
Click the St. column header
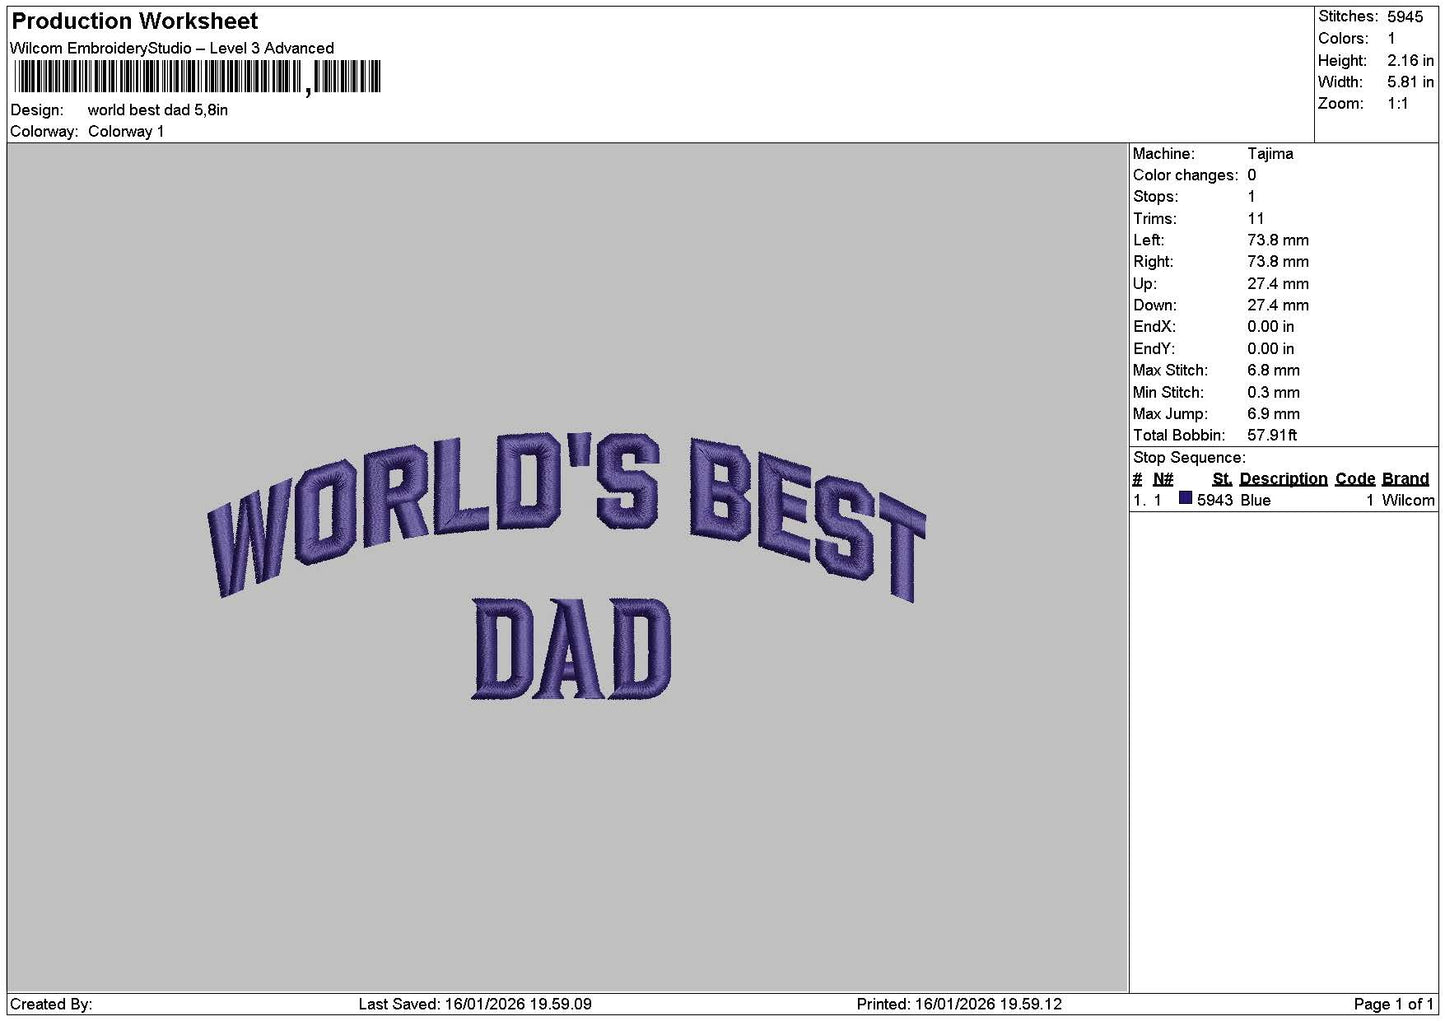[x=1222, y=480]
